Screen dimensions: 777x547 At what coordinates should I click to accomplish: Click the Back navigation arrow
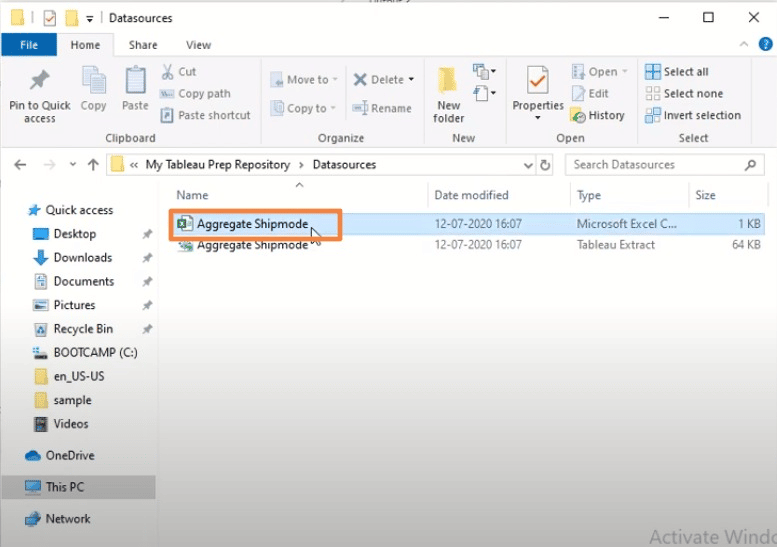[x=20, y=164]
